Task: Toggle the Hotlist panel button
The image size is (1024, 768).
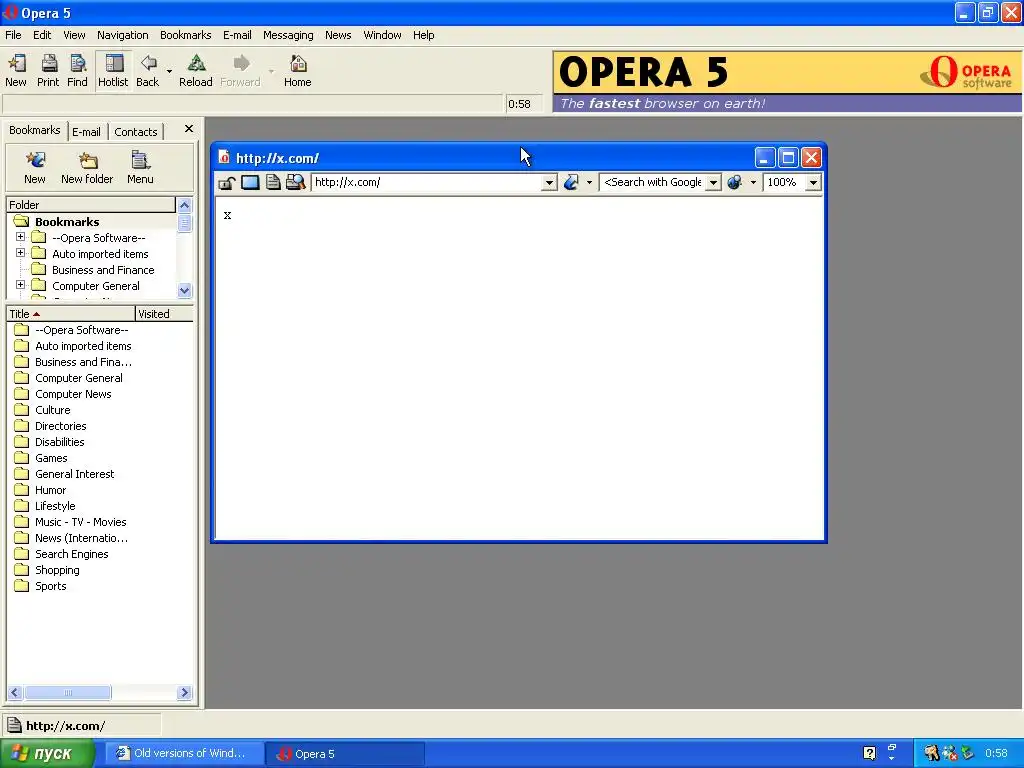Action: [113, 71]
